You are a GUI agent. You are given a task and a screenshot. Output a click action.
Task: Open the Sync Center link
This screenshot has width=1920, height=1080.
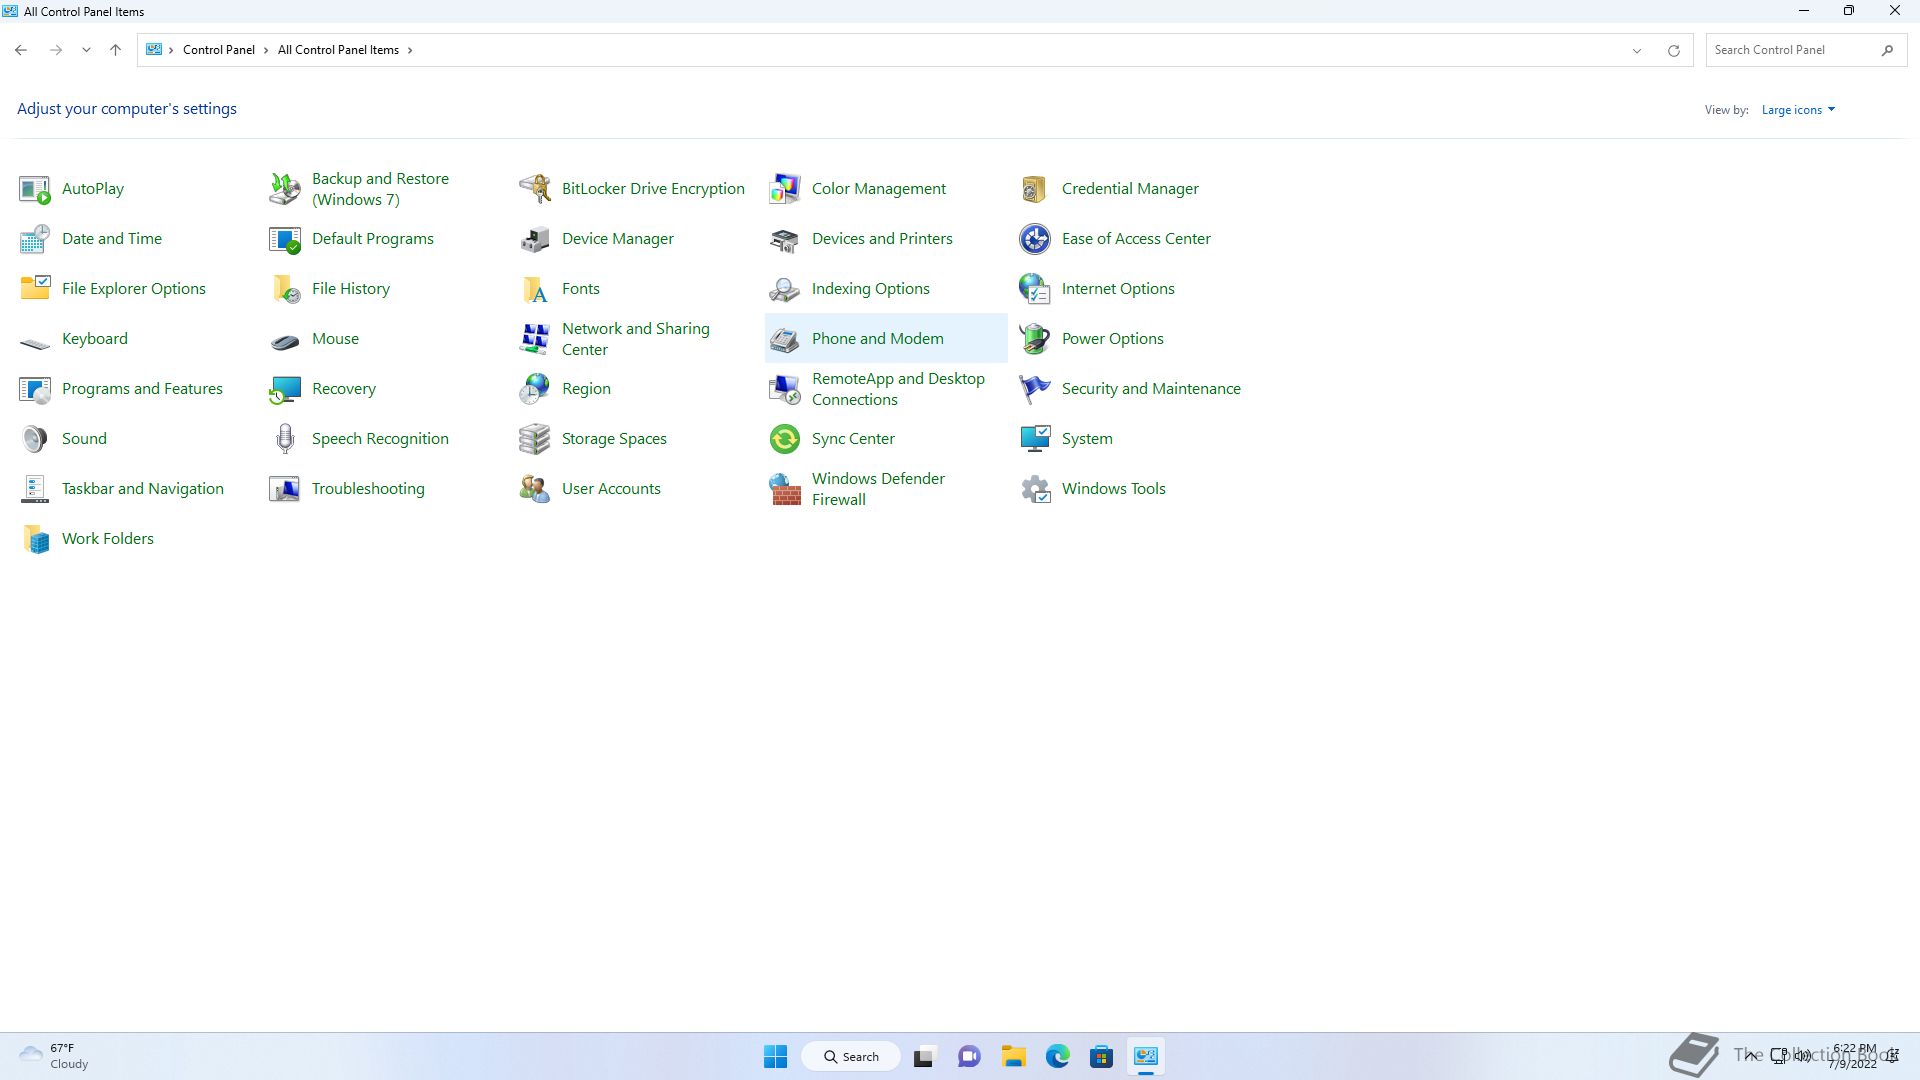tap(853, 439)
